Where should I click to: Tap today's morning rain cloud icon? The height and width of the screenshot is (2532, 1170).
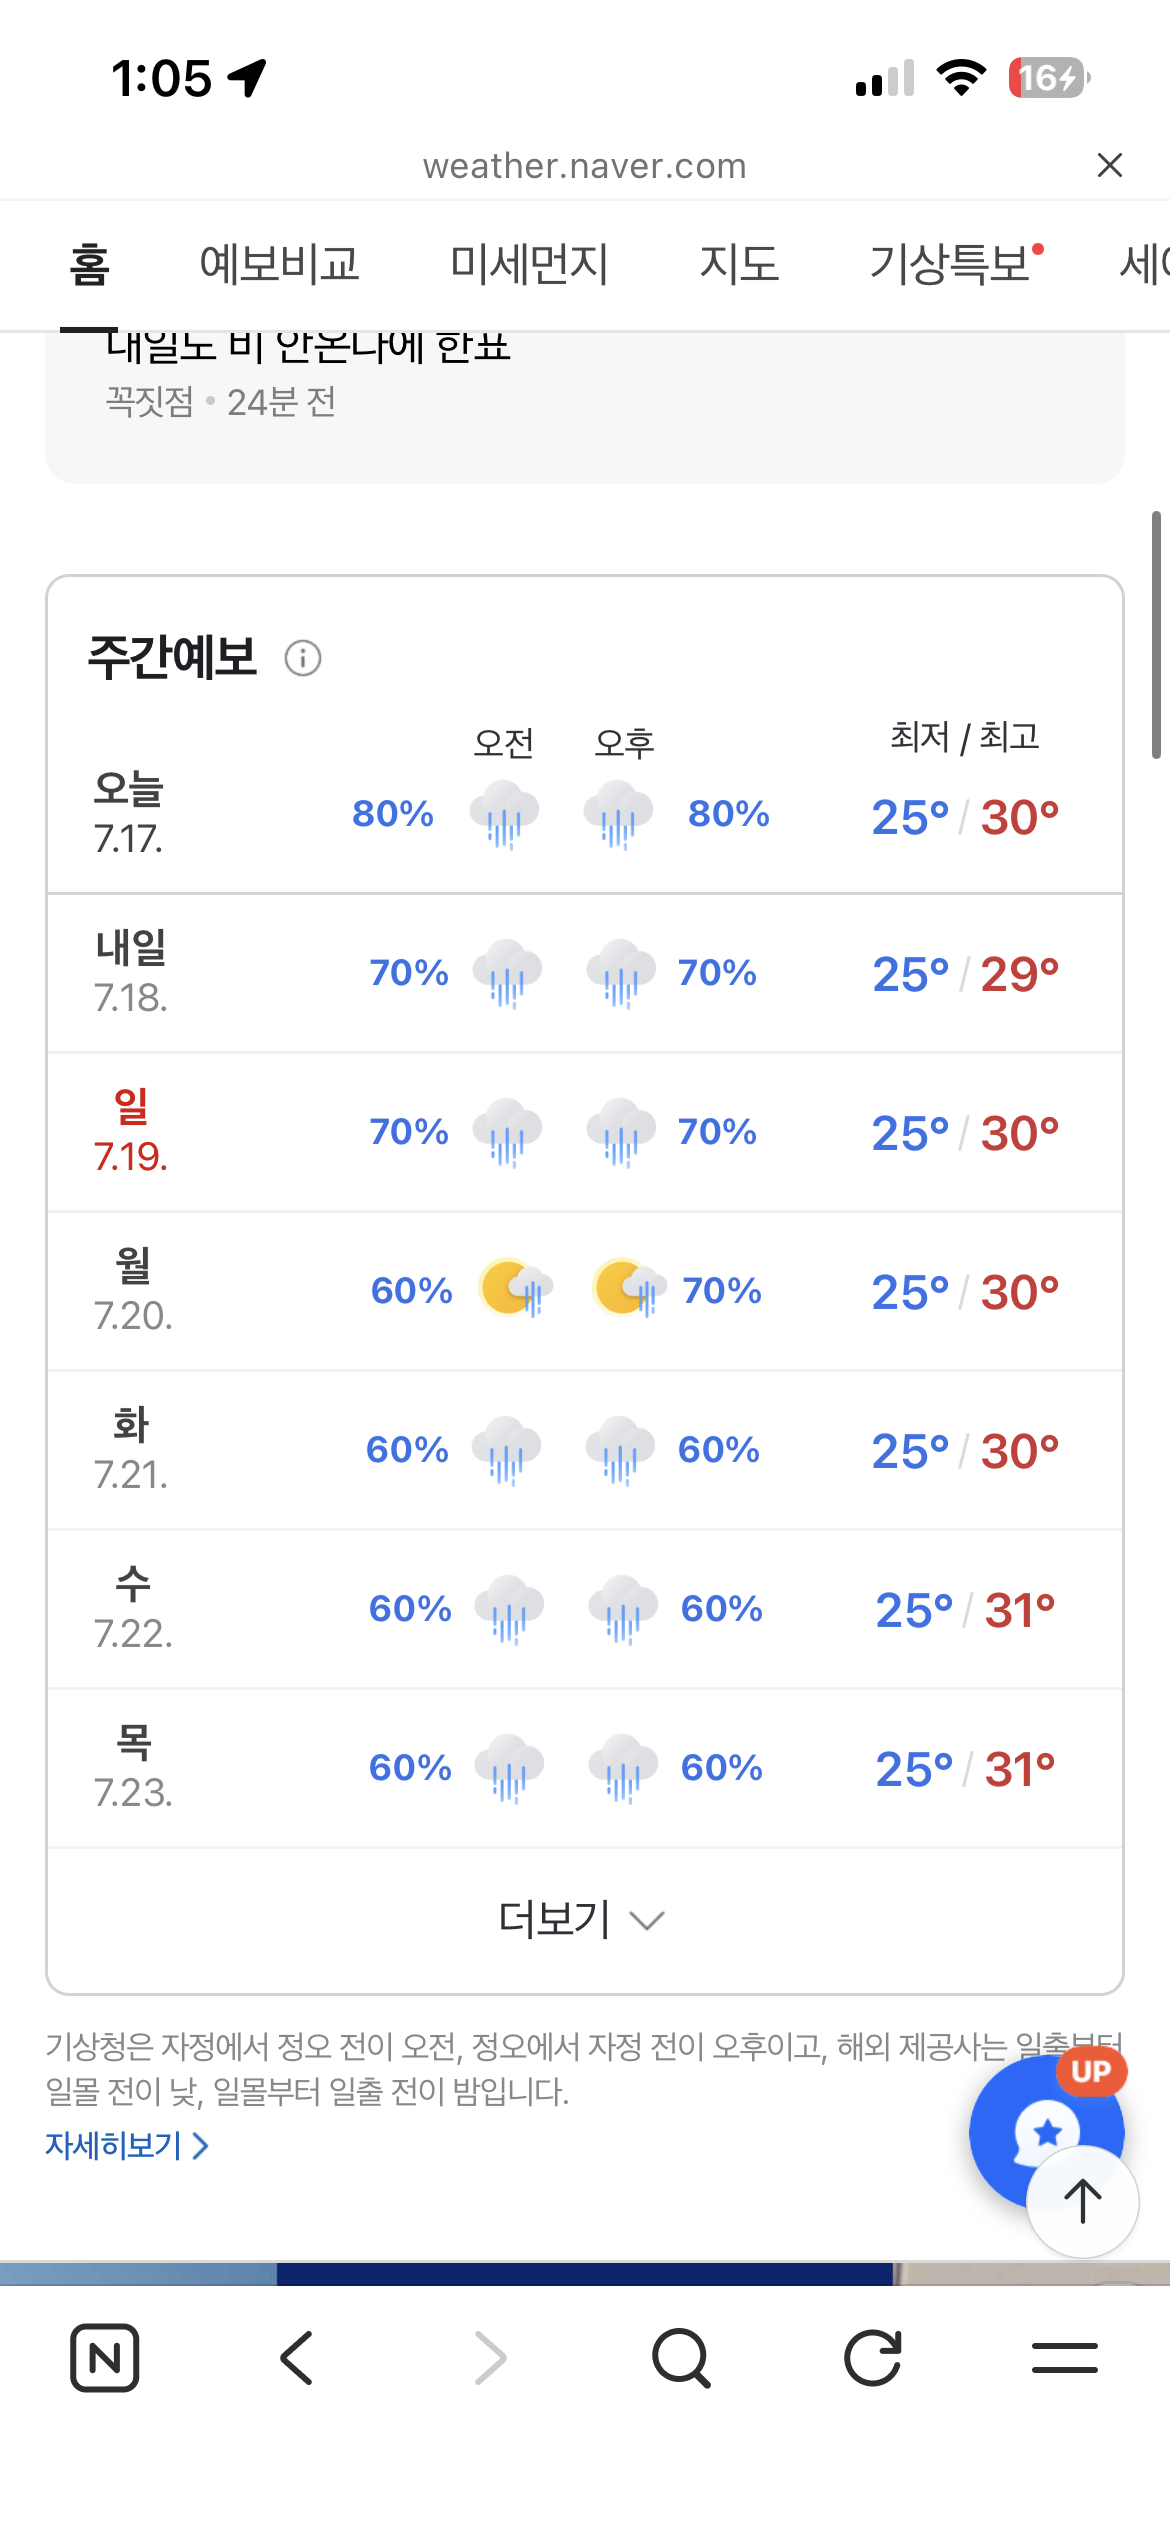click(x=505, y=815)
